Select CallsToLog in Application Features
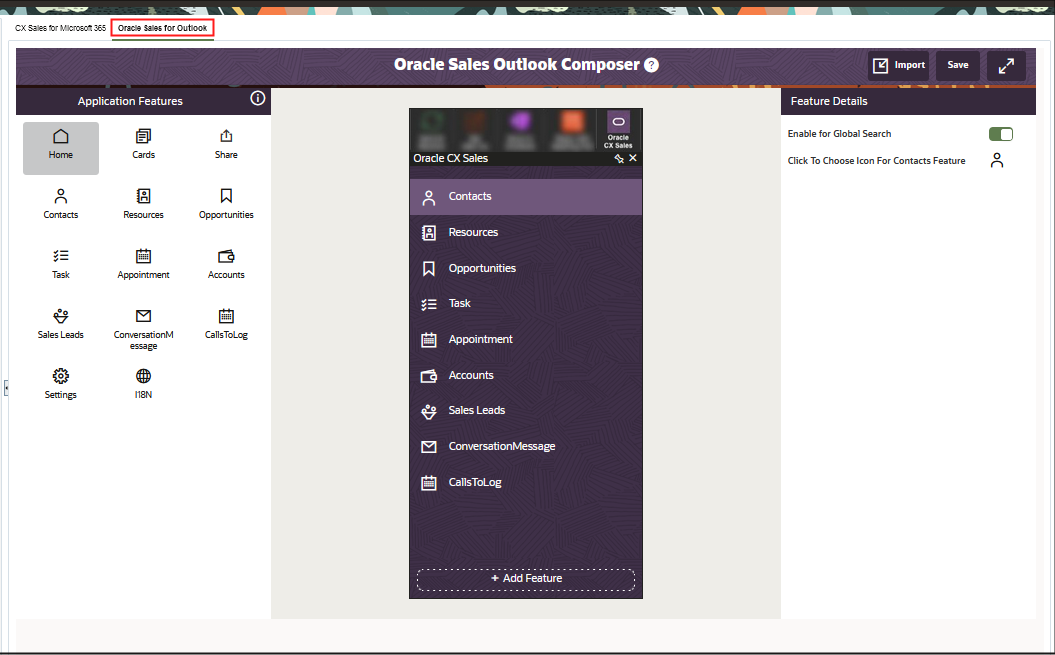 (x=226, y=324)
